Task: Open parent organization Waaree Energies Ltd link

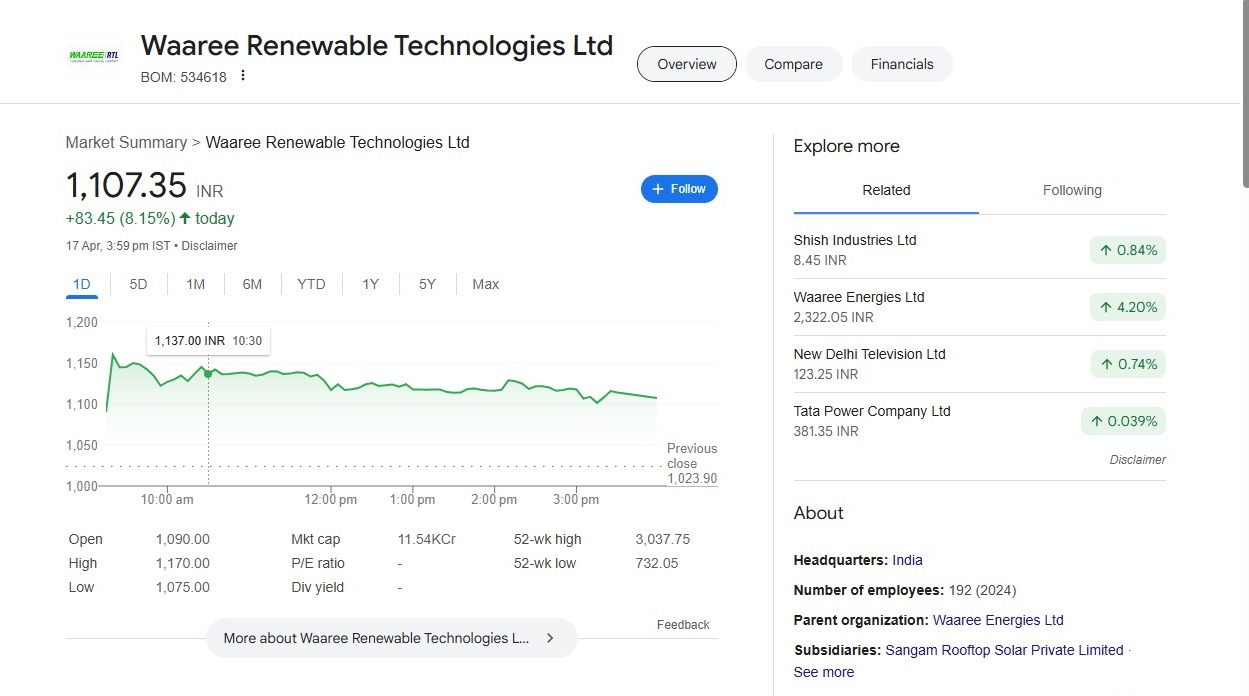Action: click(998, 620)
